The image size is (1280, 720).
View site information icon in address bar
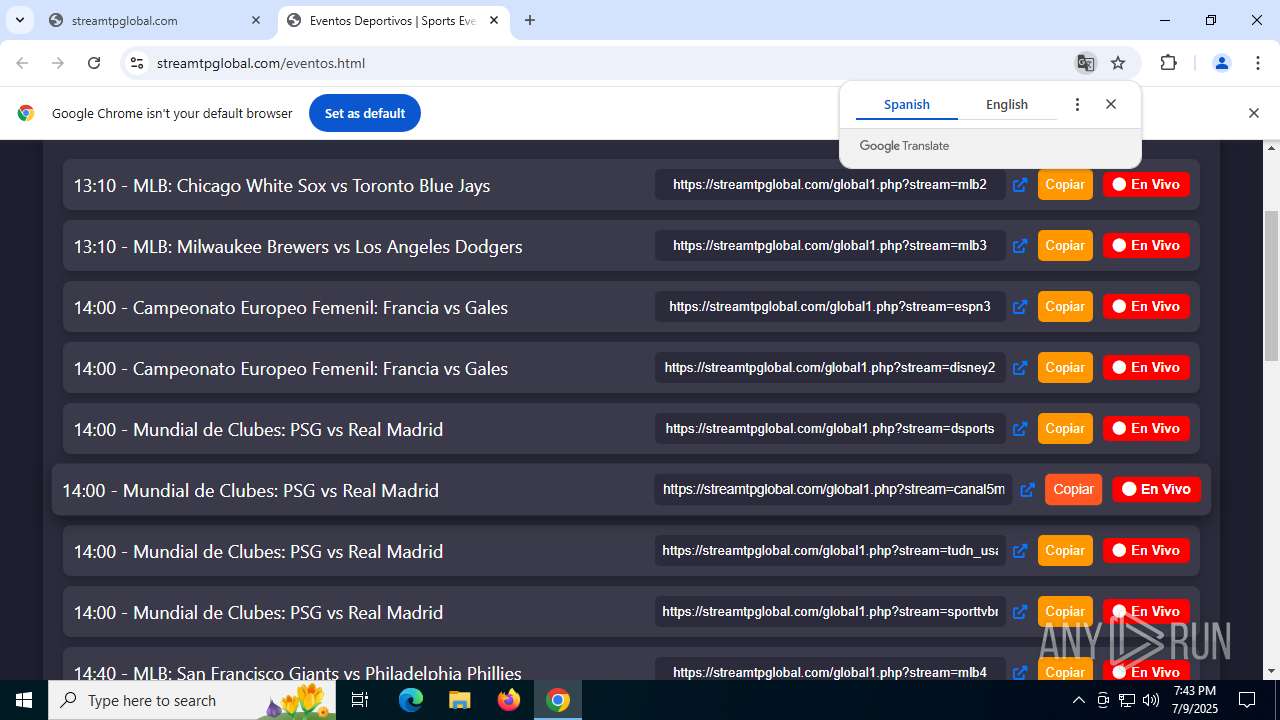click(137, 63)
